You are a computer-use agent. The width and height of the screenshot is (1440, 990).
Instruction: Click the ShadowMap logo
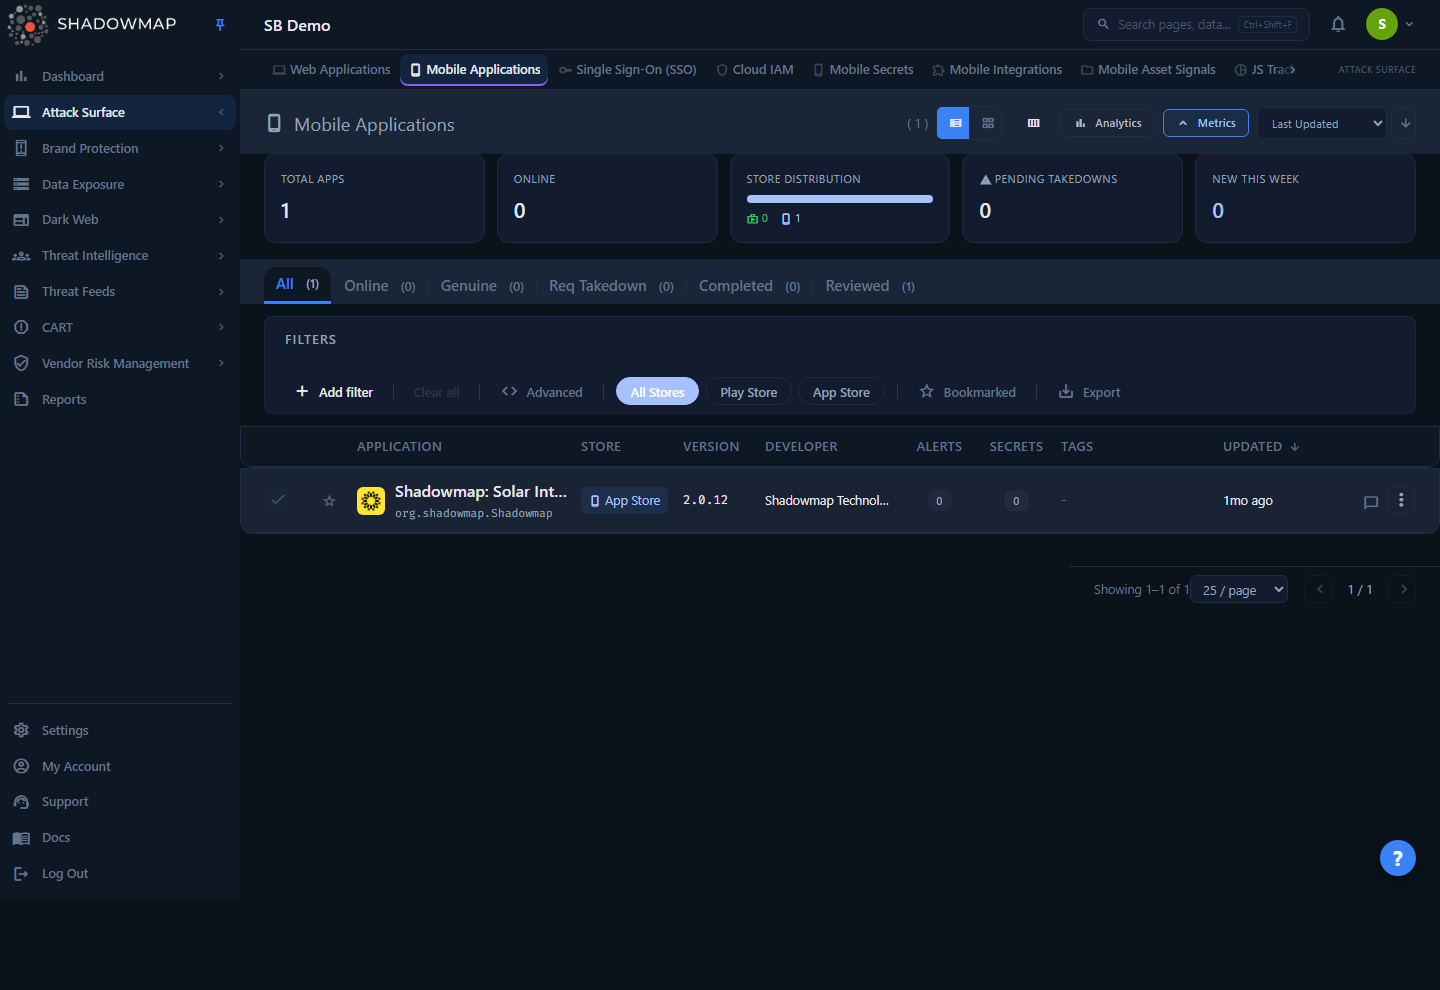coord(92,25)
